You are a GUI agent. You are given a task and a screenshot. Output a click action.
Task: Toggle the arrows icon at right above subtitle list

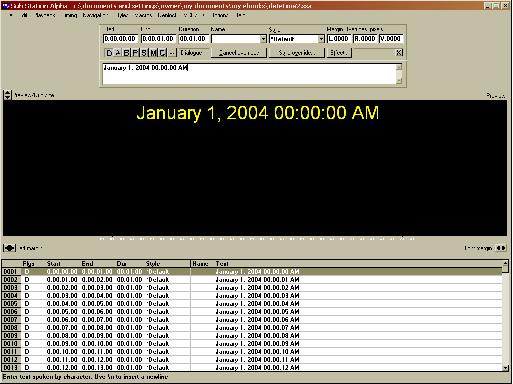point(501,248)
